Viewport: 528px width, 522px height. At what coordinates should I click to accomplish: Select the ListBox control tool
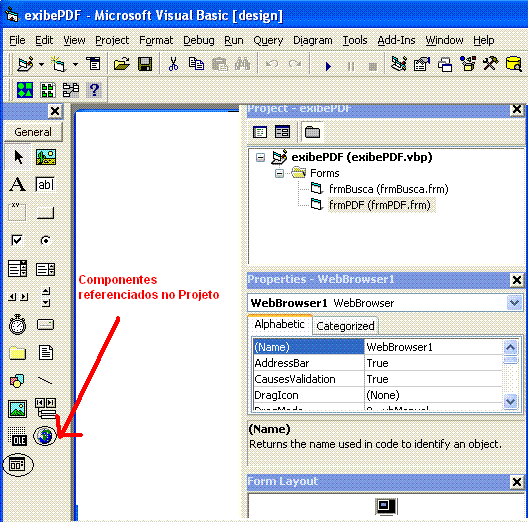(45, 269)
